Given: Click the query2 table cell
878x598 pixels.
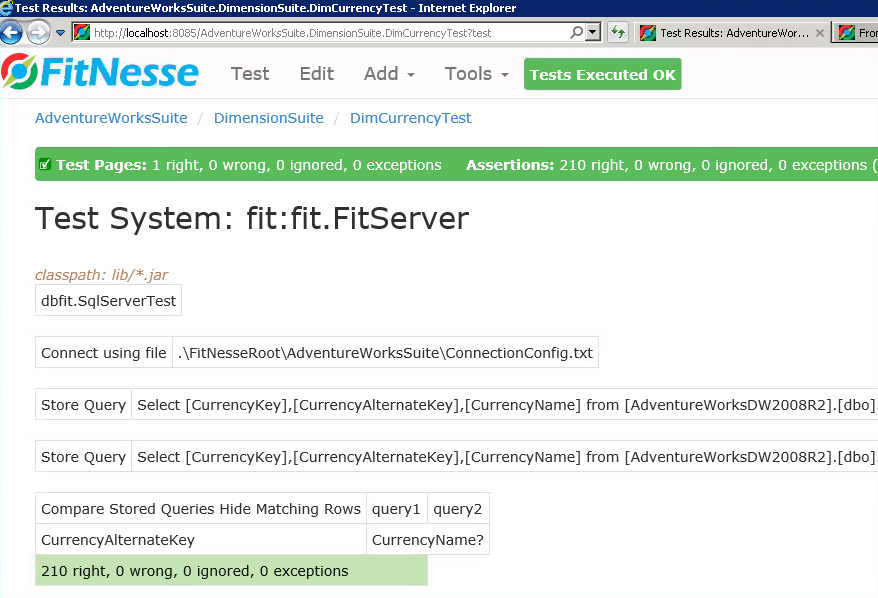Looking at the screenshot, I should [x=458, y=508].
